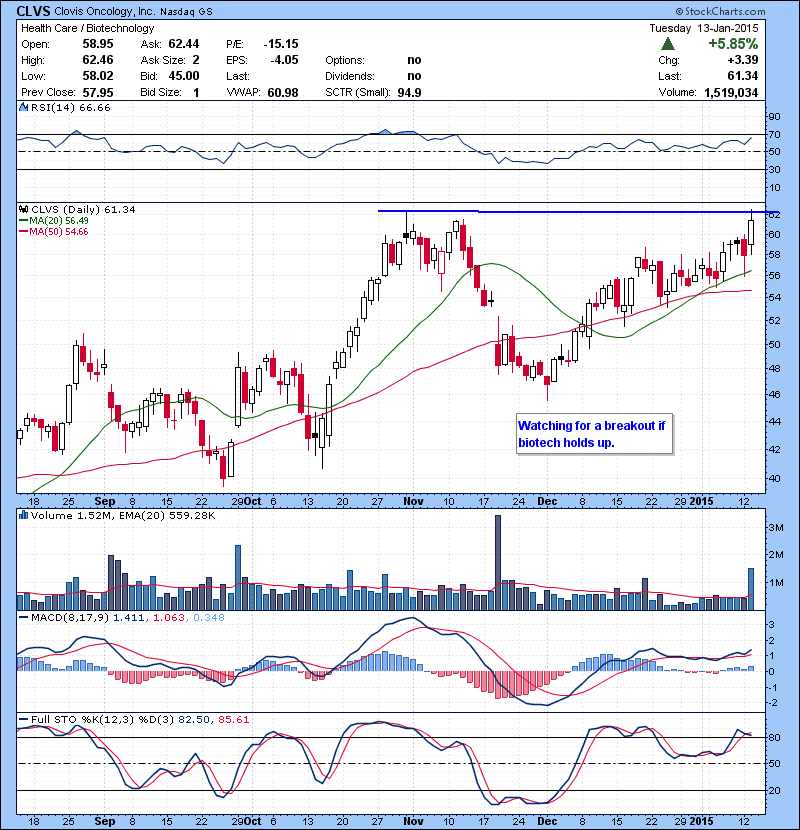Click the 'Volume 1.52M, EMA(20) 559.28K' label
Viewport: 800px width, 830px height.
coord(123,515)
